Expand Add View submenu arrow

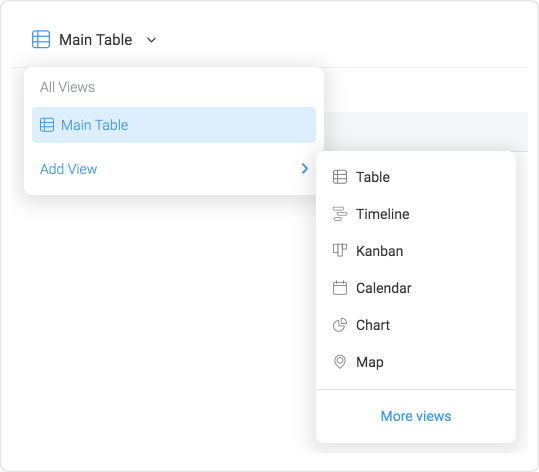point(305,168)
